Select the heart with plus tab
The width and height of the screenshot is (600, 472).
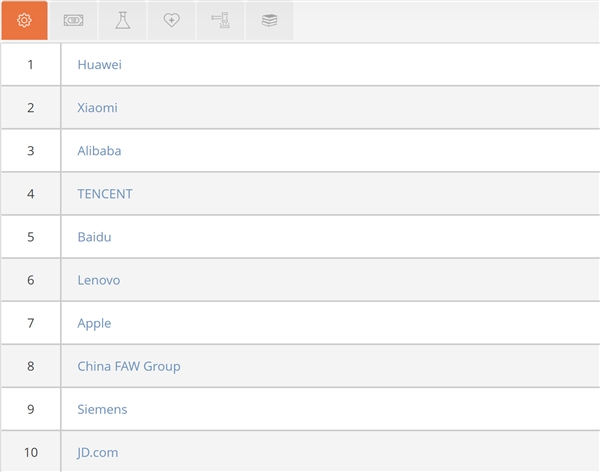pyautogui.click(x=172, y=21)
